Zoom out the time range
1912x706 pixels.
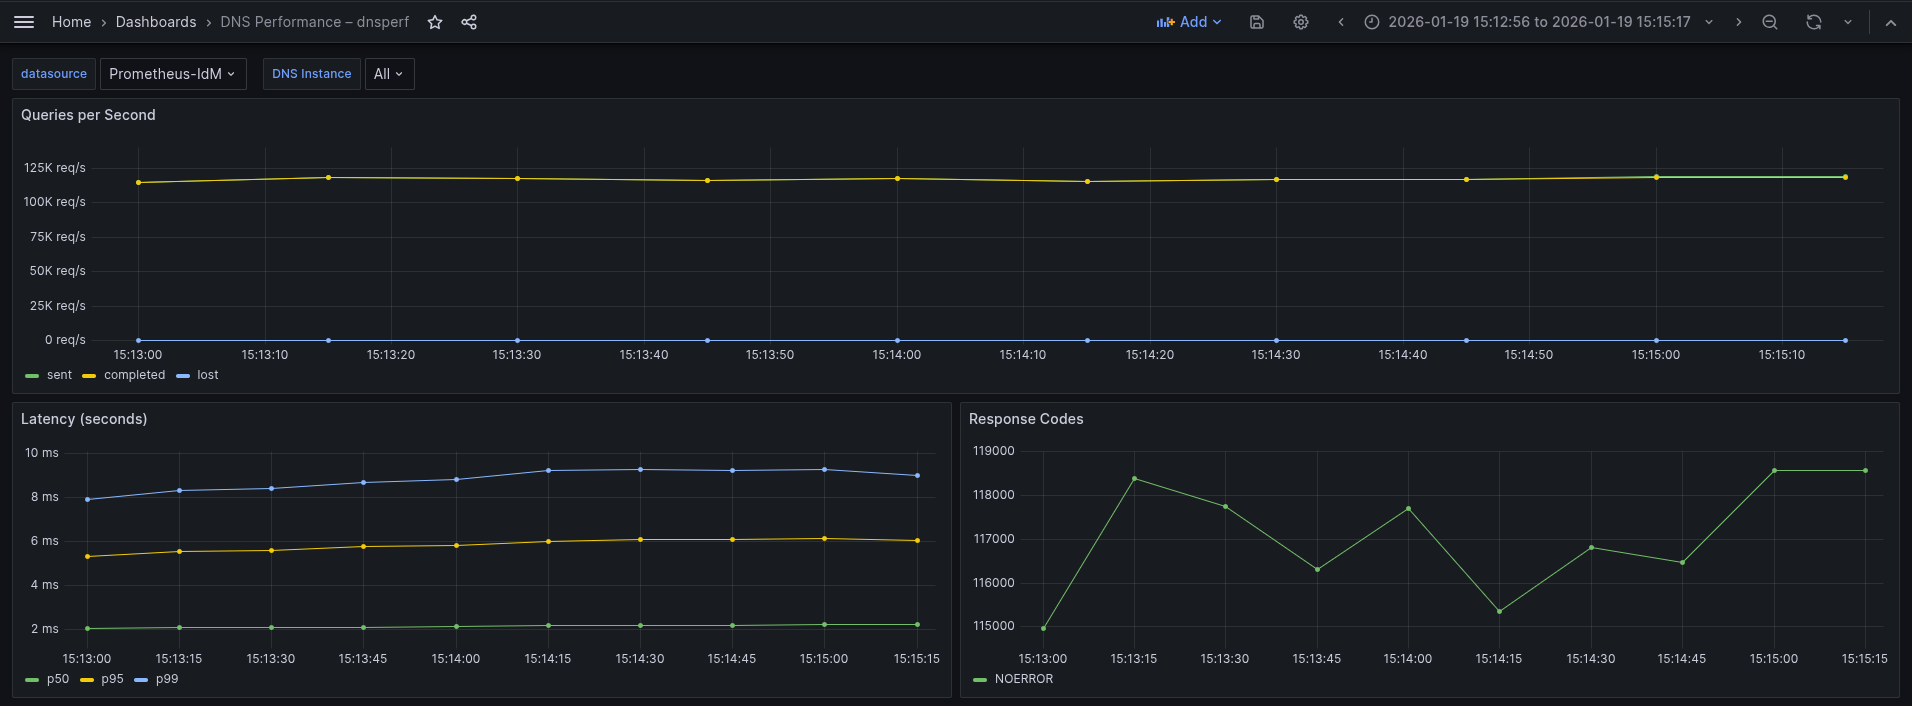point(1770,22)
